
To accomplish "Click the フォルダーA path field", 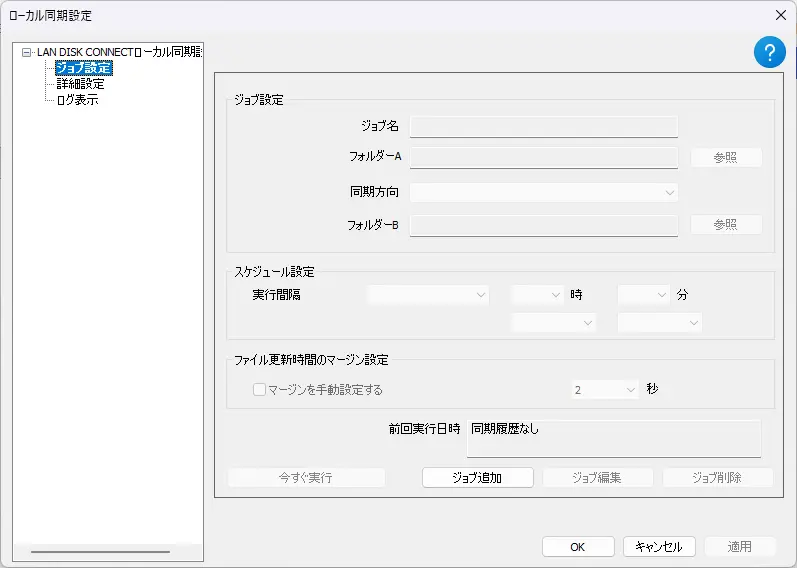I will click(544, 158).
